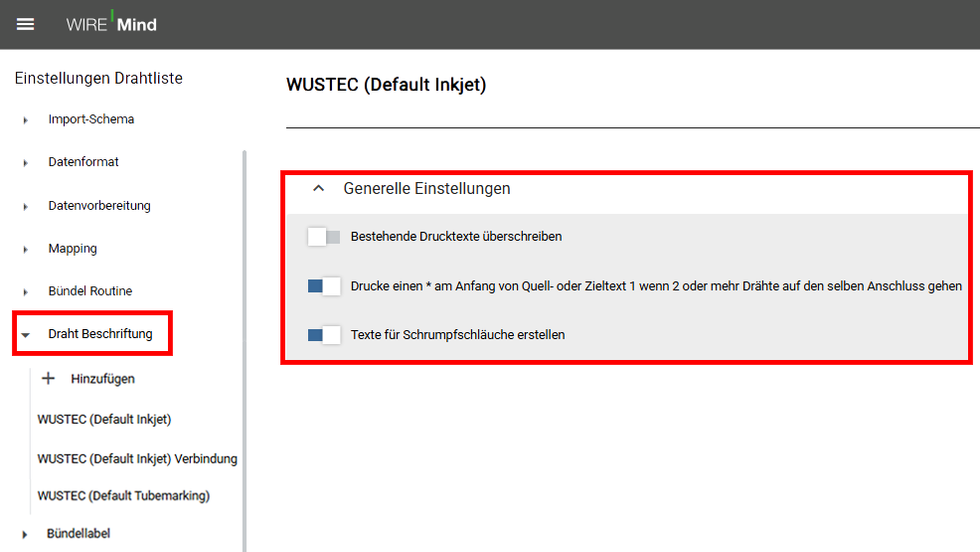980x552 pixels.
Task: Expand the Datenformat arrow
Action: click(x=25, y=163)
